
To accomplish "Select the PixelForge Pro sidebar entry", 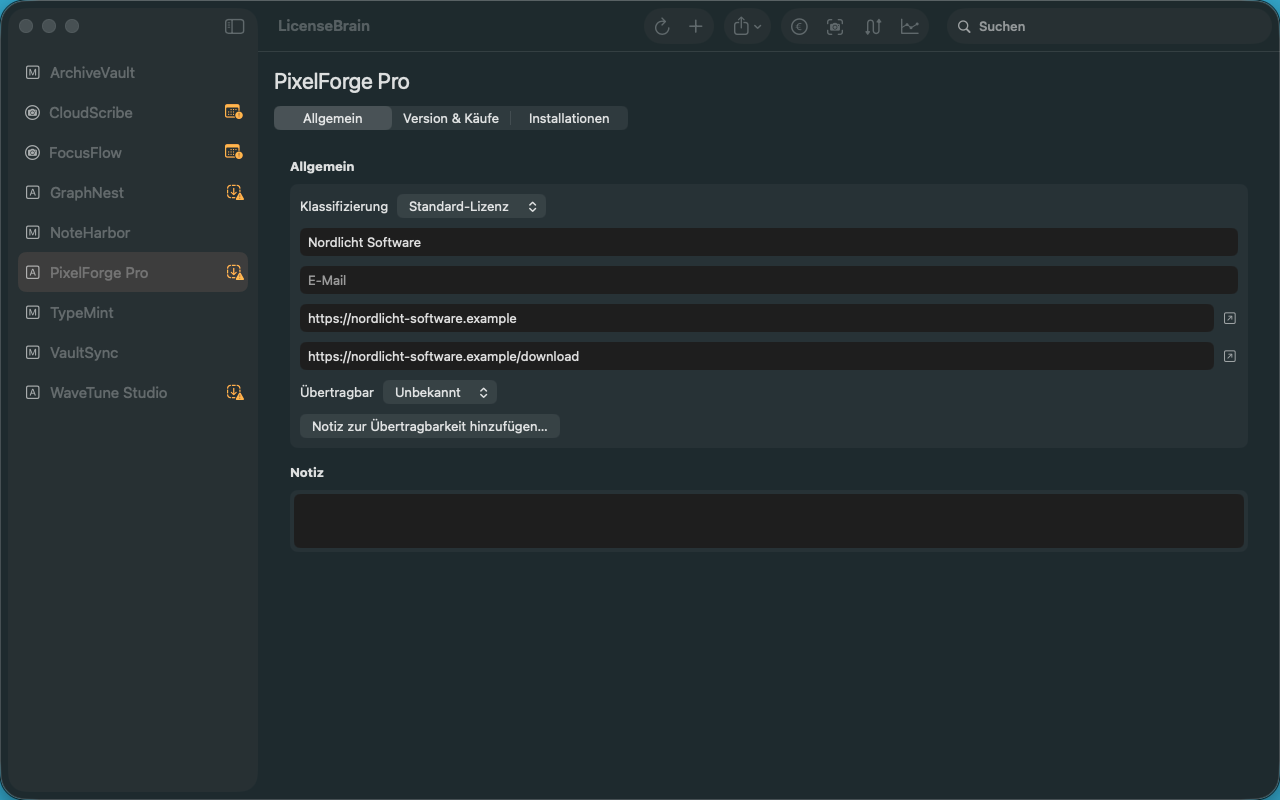I will [x=133, y=273].
